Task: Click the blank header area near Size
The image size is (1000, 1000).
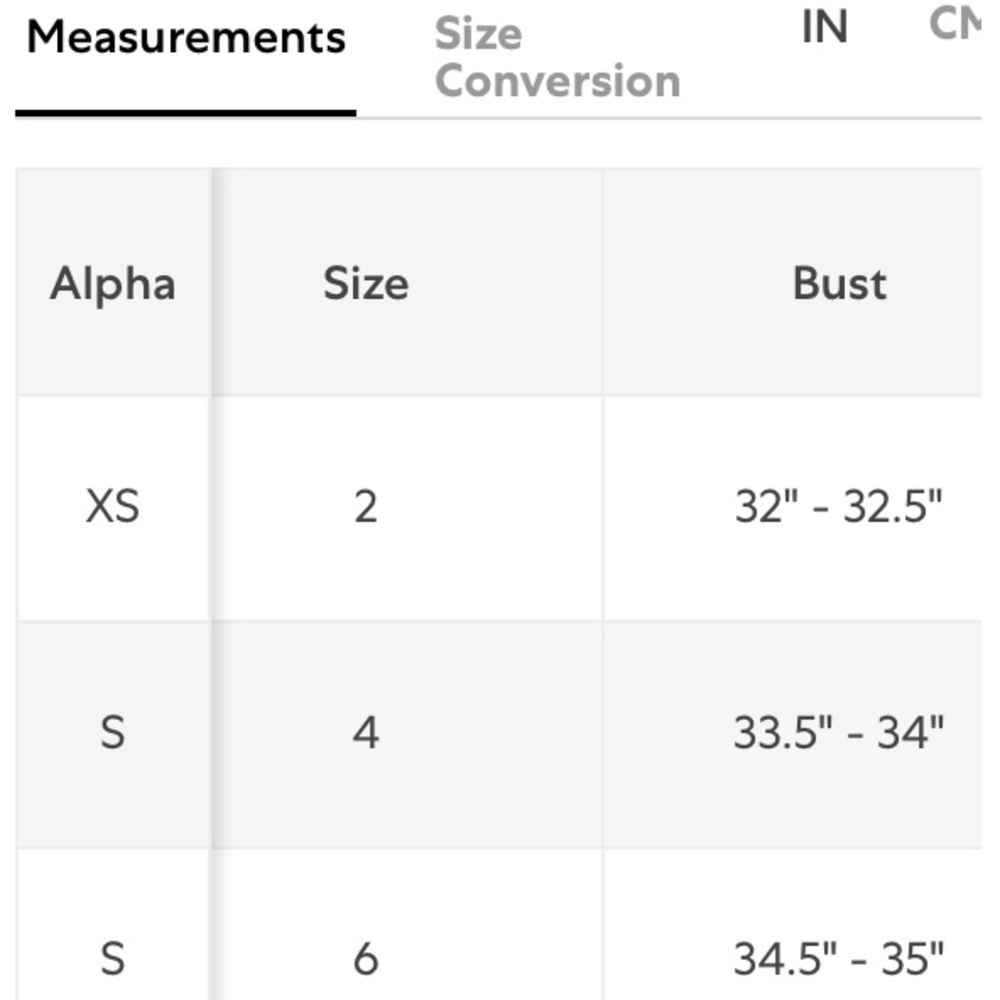Action: [x=510, y=283]
